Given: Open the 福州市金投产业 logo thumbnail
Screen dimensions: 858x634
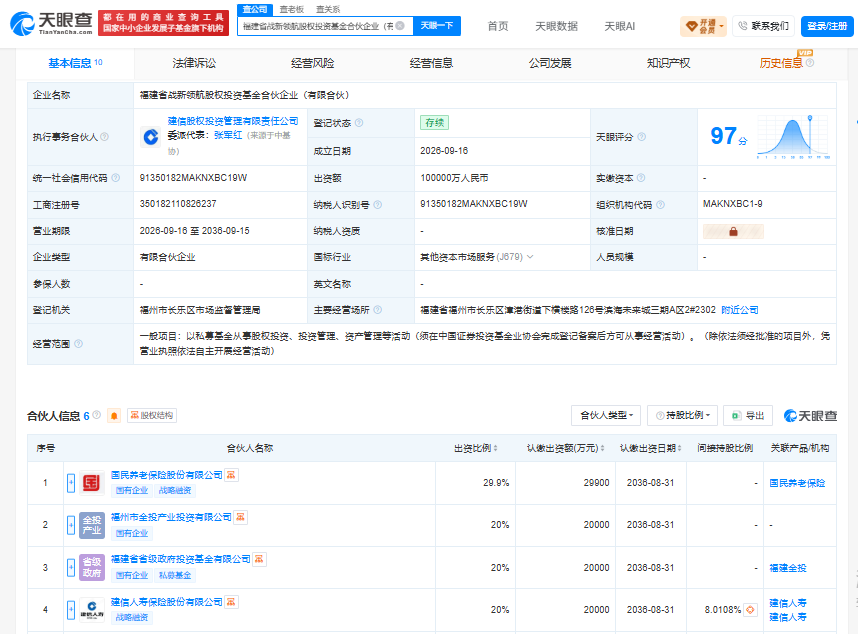Looking at the screenshot, I should [x=91, y=525].
